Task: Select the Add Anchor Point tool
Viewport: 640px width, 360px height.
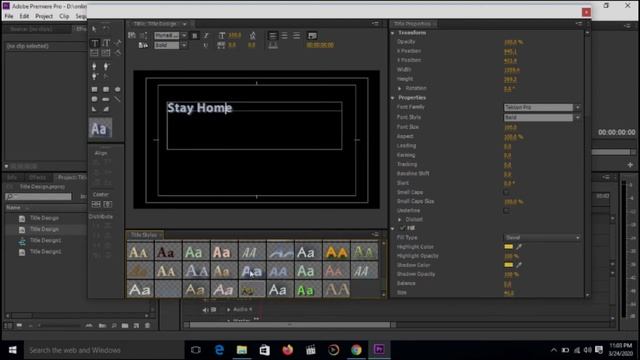Action: (x=94, y=76)
